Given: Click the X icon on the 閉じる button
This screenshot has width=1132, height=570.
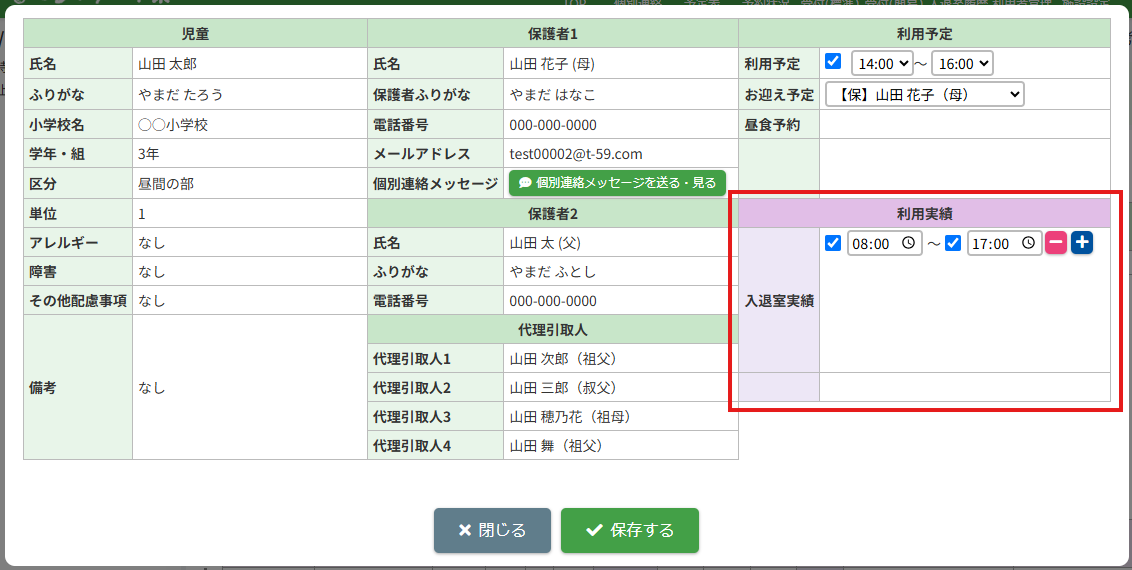Looking at the screenshot, I should coord(464,530).
